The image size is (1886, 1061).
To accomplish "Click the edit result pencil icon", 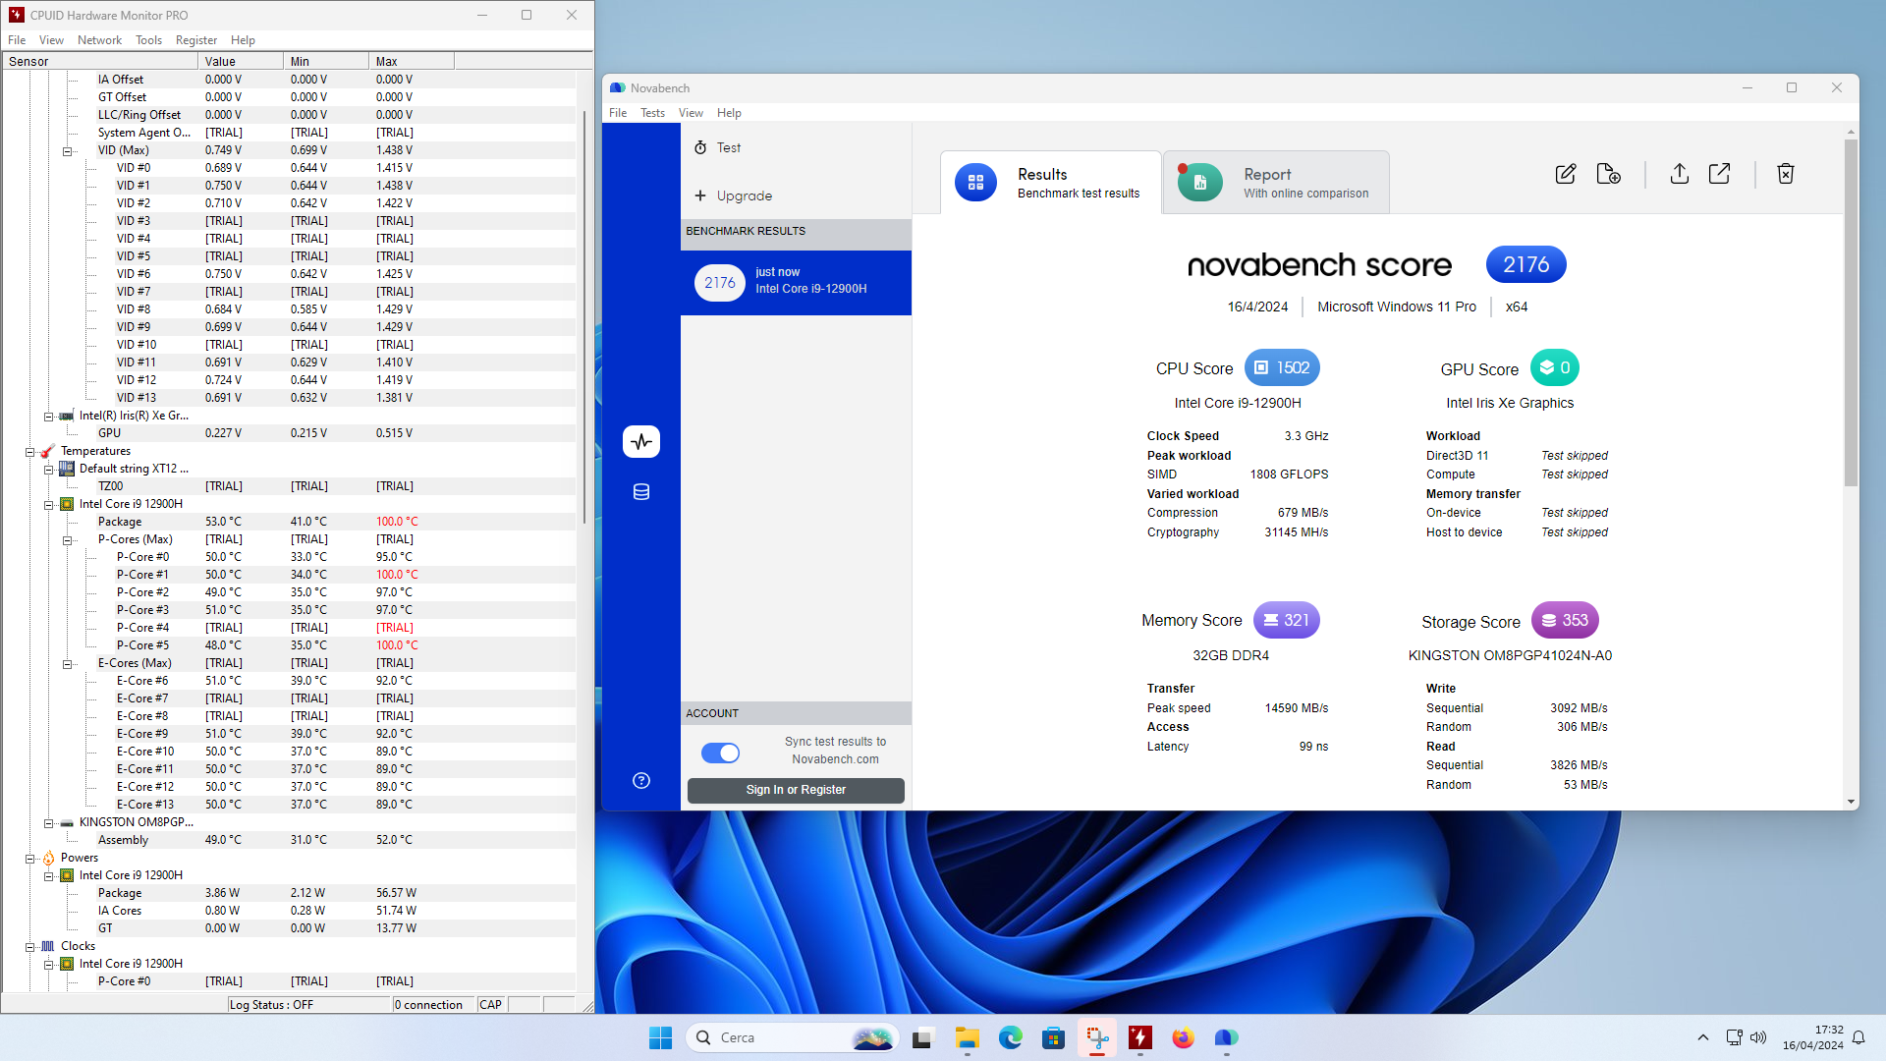I will point(1565,174).
